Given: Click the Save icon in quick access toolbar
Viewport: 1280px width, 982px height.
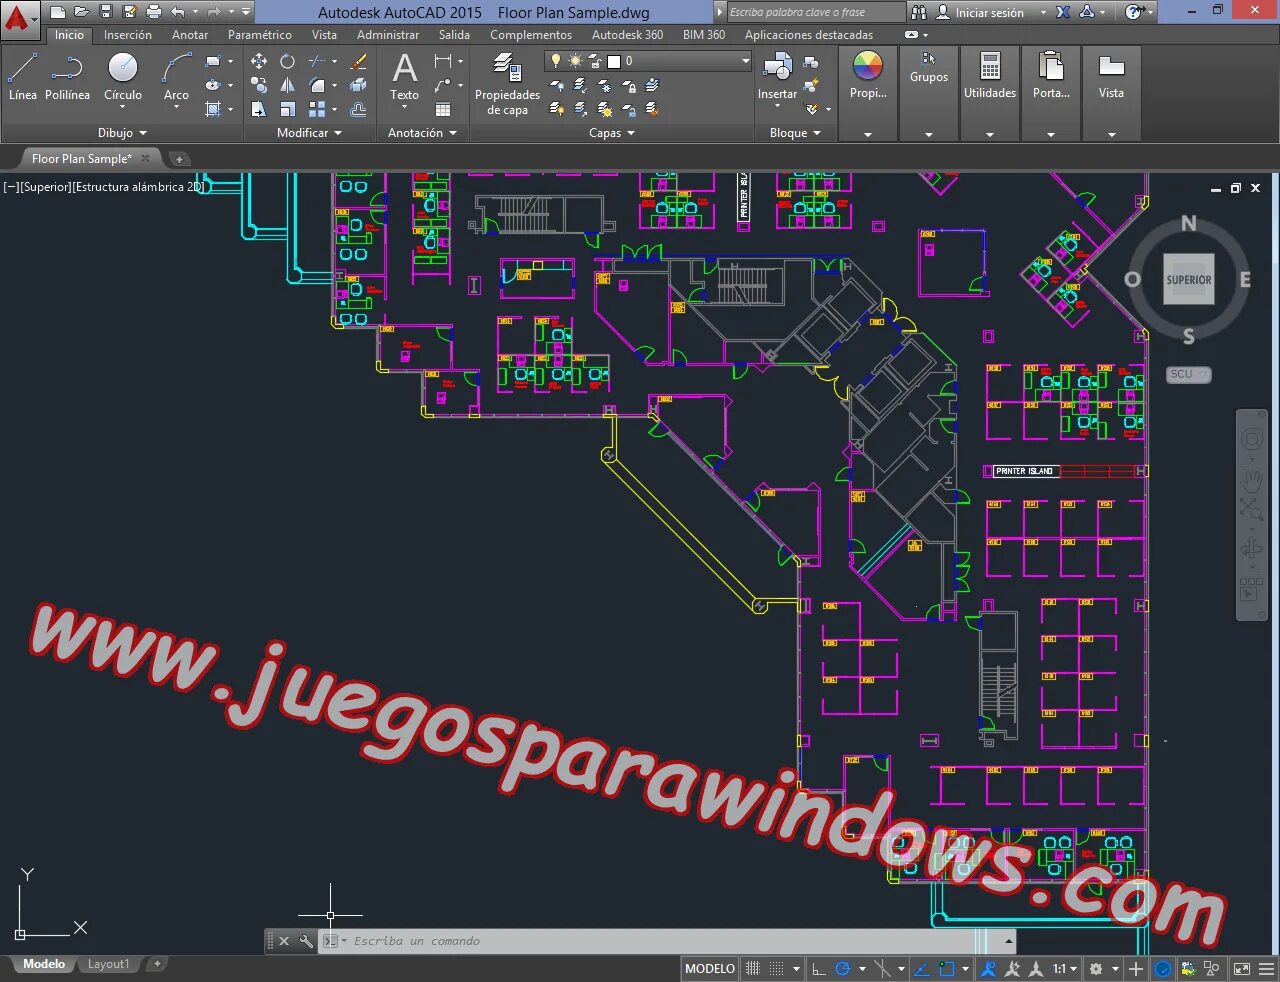Looking at the screenshot, I should coord(106,12).
